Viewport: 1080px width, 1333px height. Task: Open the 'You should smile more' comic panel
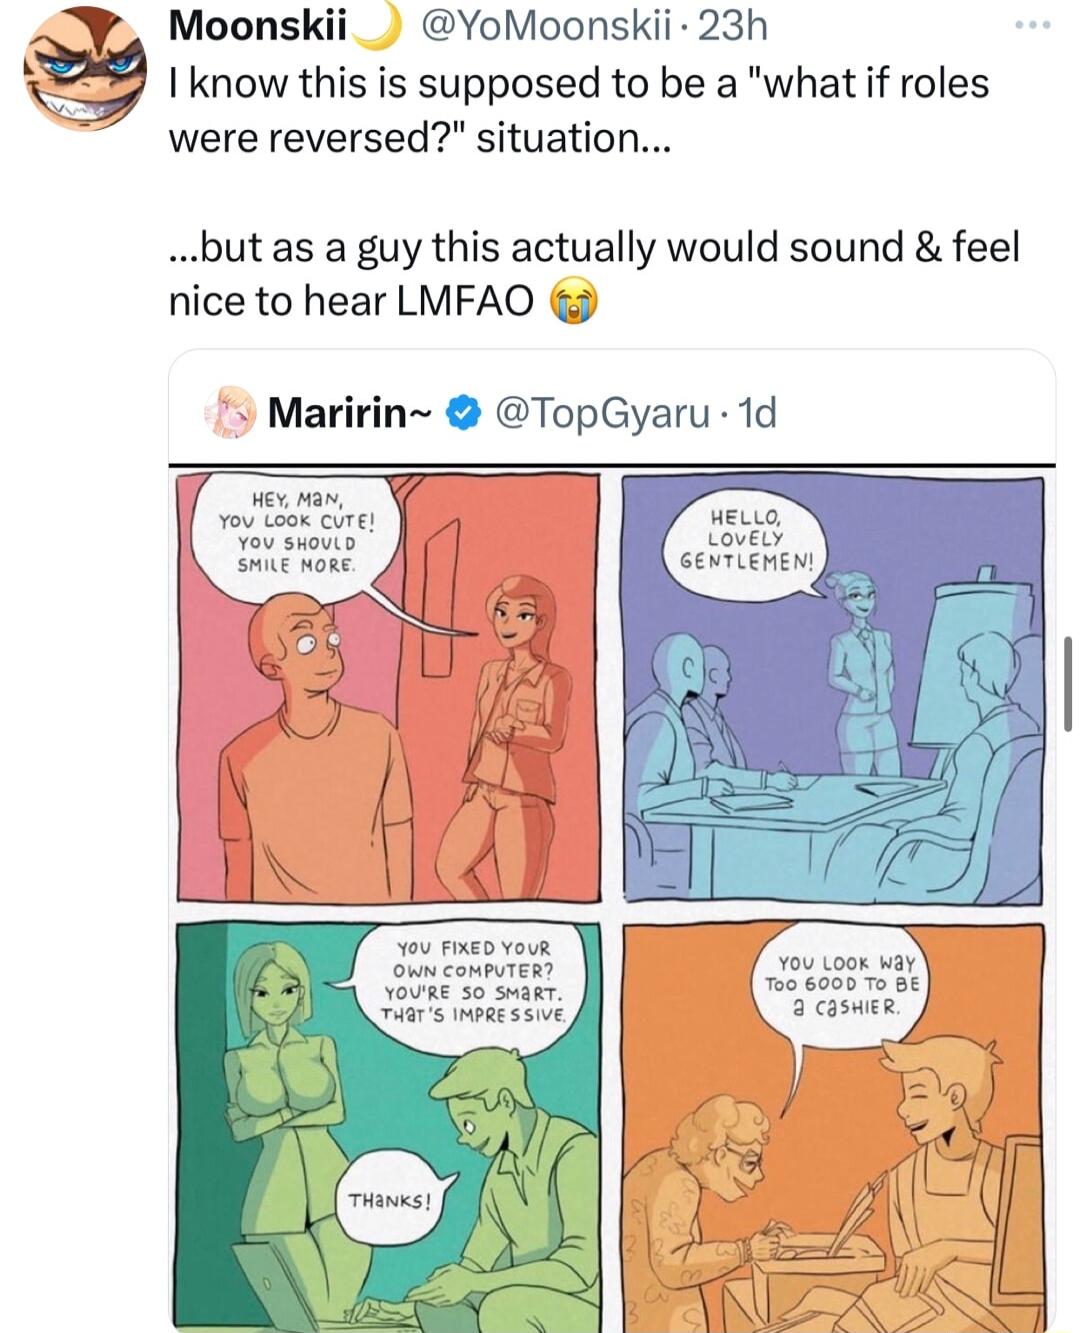(x=389, y=687)
